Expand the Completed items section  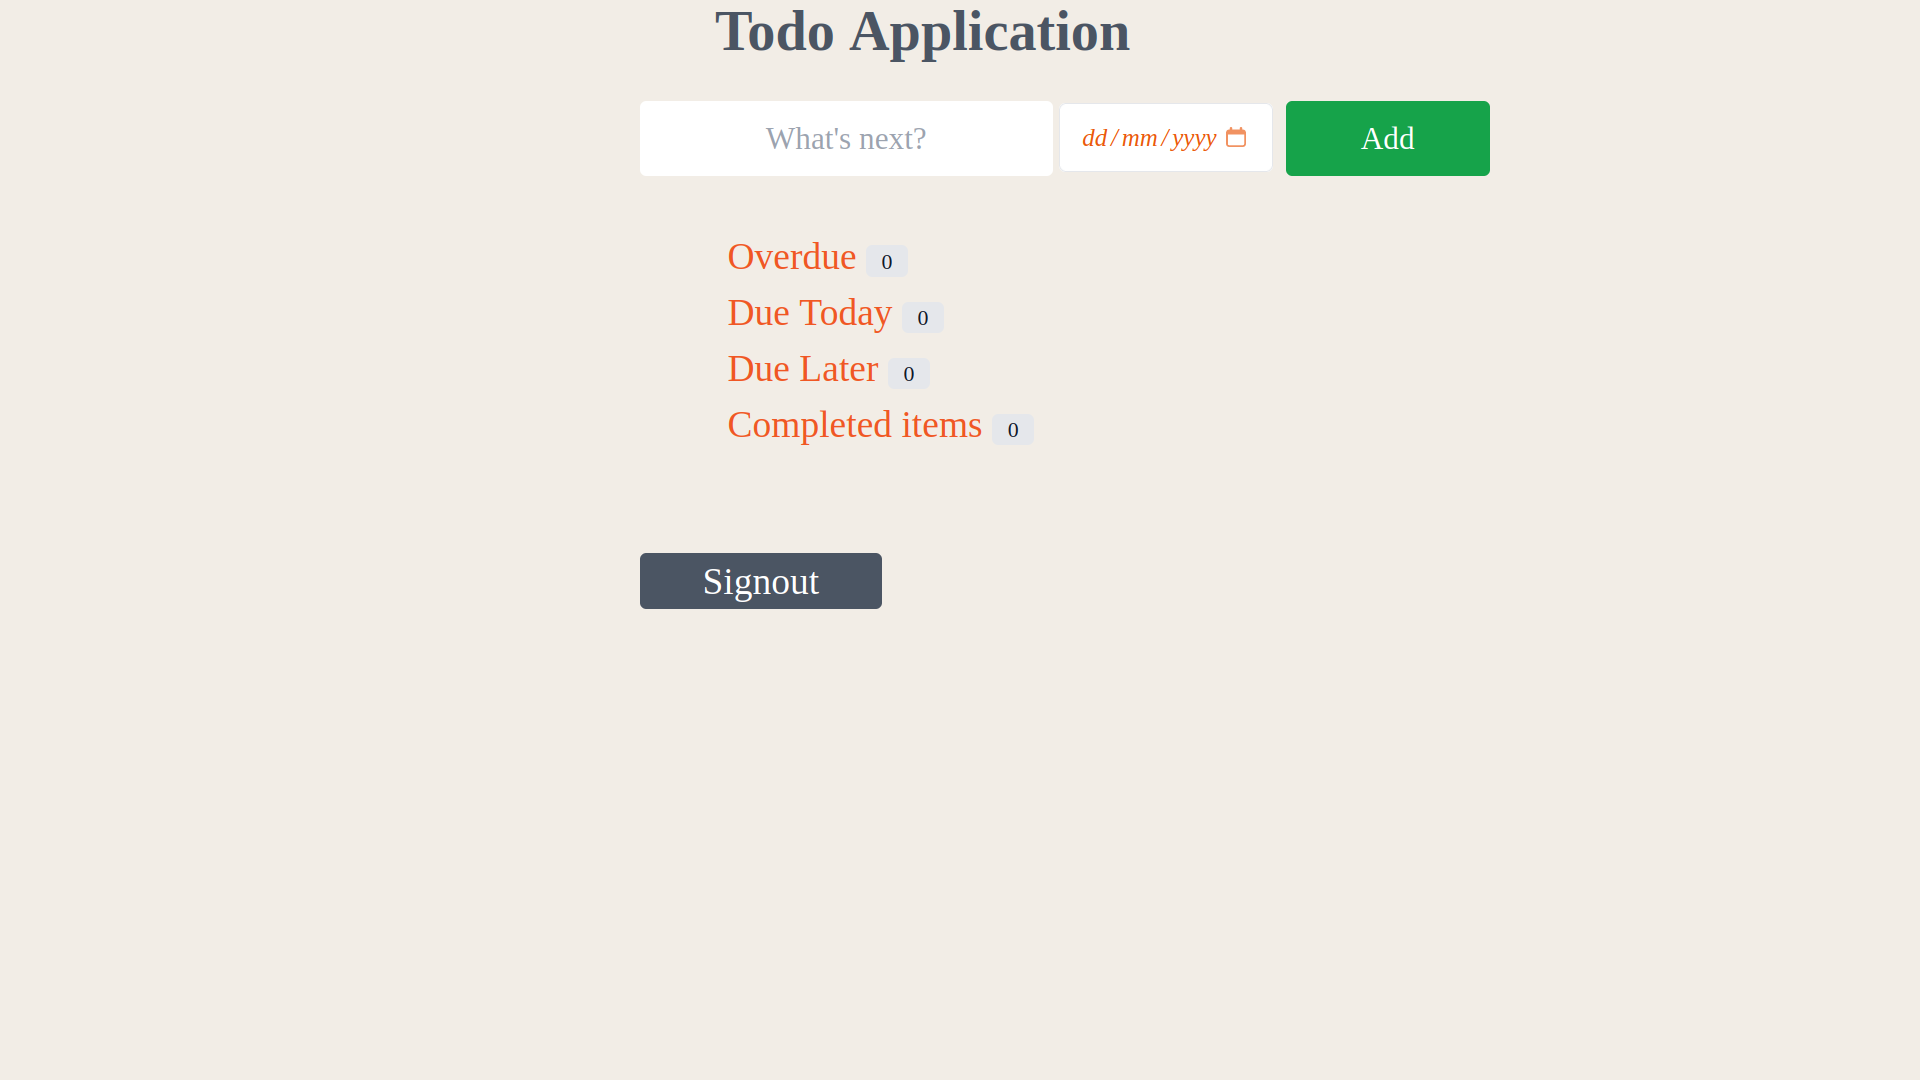(854, 424)
